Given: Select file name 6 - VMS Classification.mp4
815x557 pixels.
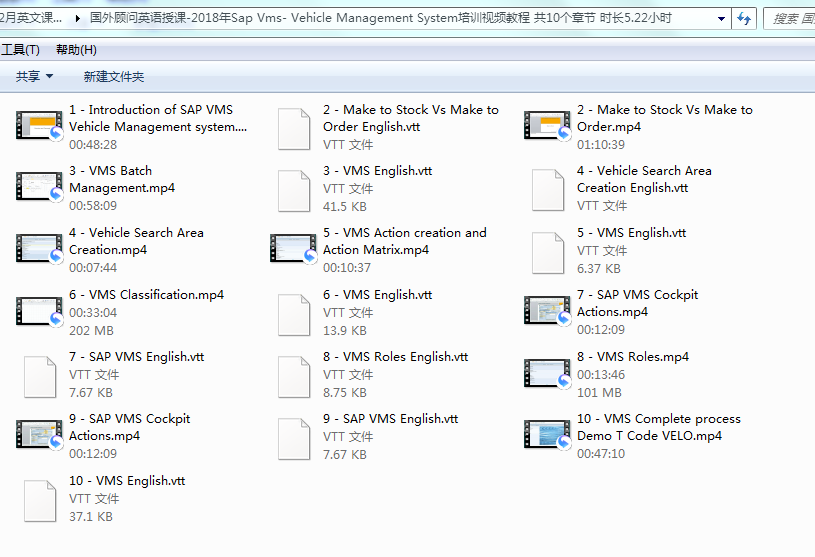Looking at the screenshot, I should (x=147, y=295).
